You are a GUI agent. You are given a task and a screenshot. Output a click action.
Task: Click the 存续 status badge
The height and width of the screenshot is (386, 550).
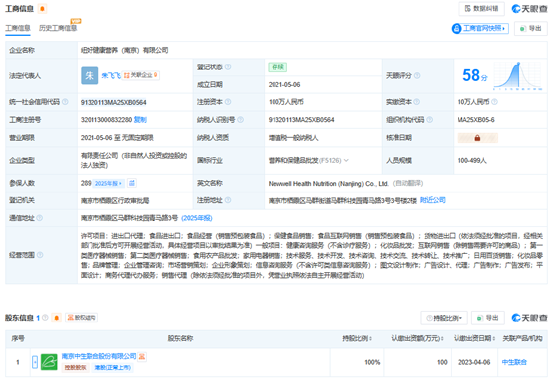(278, 67)
